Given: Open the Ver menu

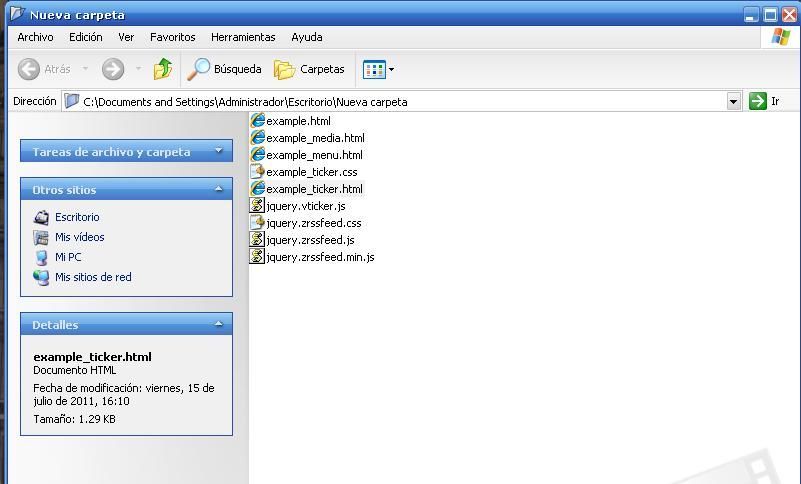Looking at the screenshot, I should [126, 37].
